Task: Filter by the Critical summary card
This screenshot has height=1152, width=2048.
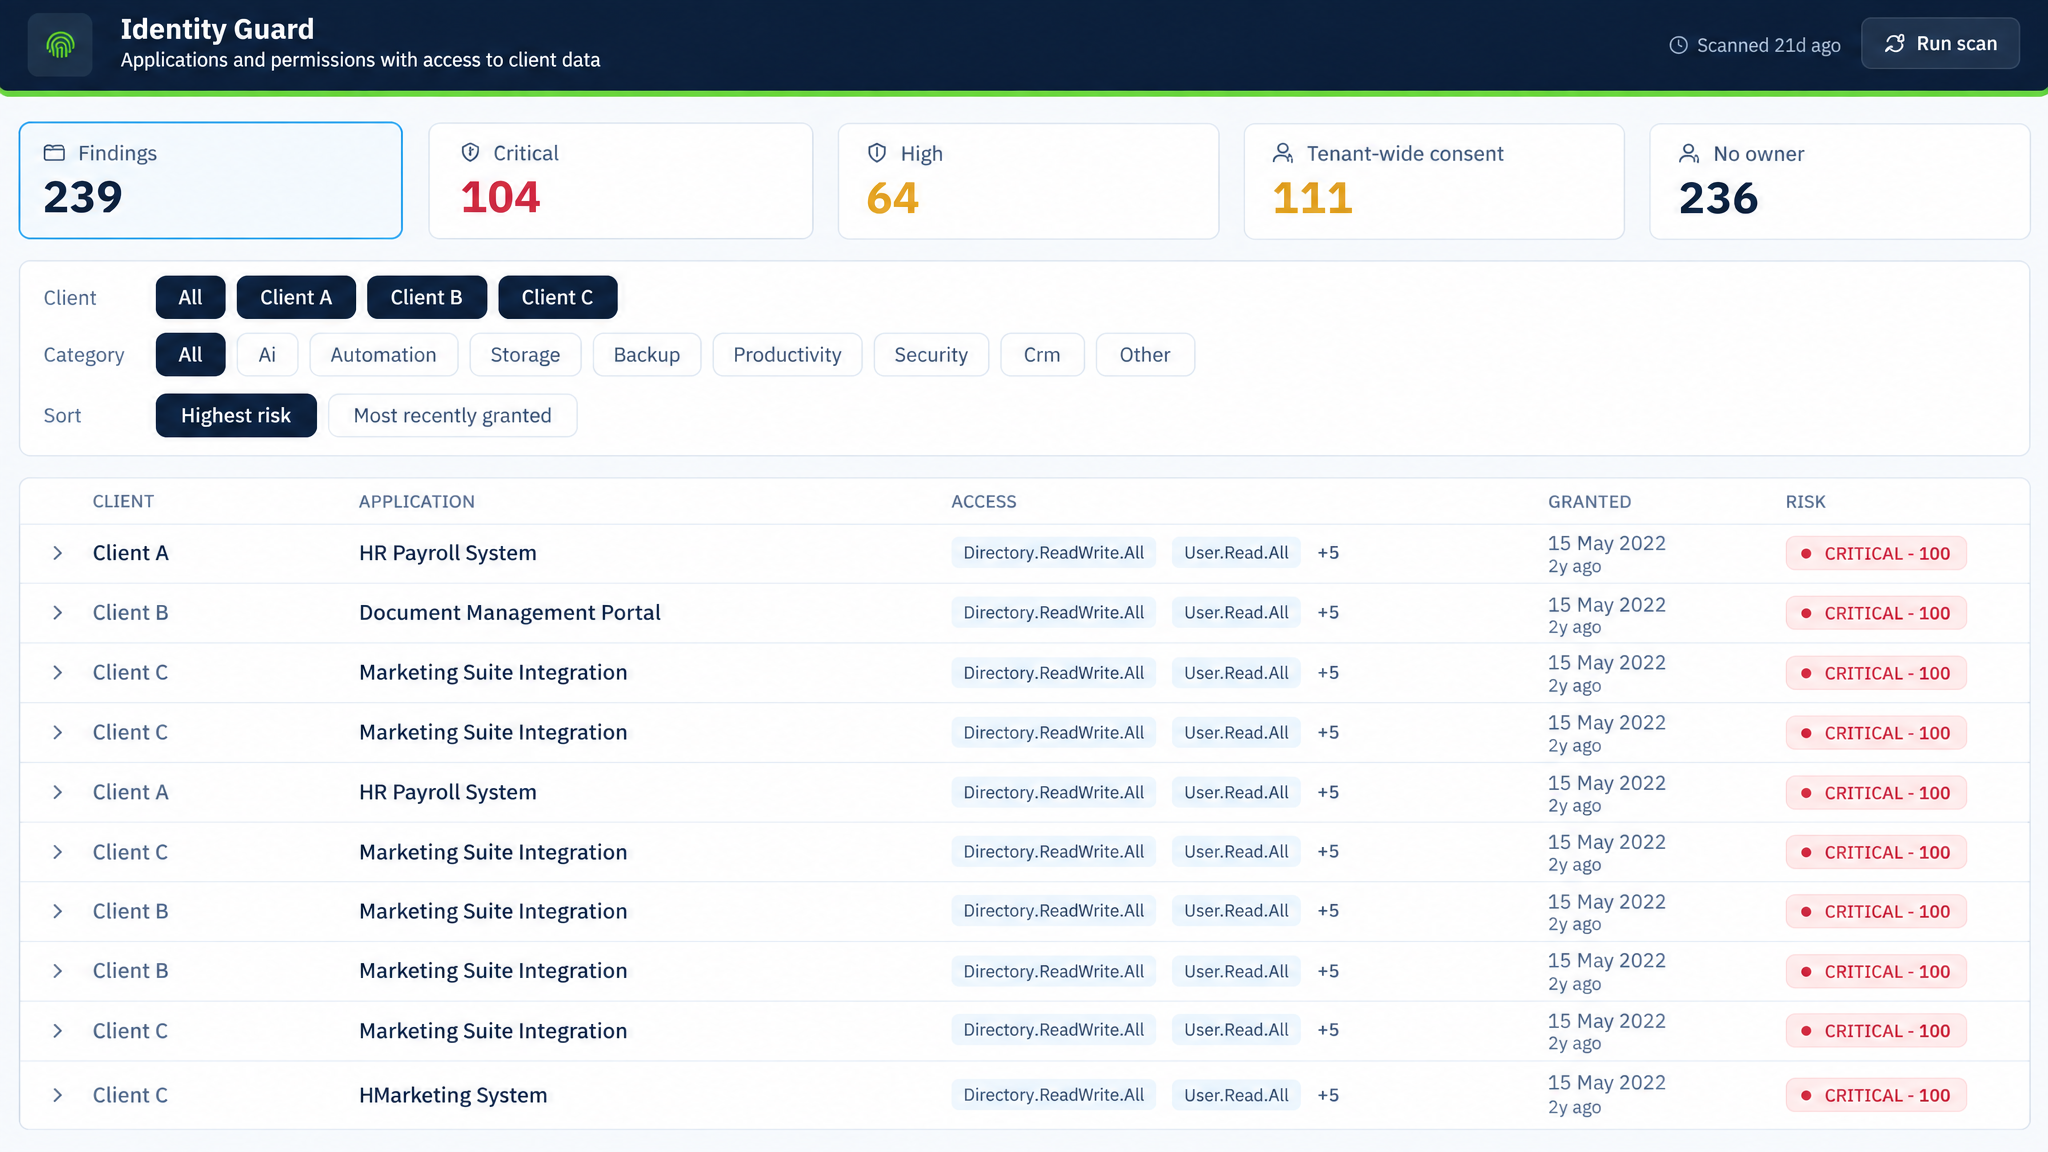Action: (x=620, y=181)
